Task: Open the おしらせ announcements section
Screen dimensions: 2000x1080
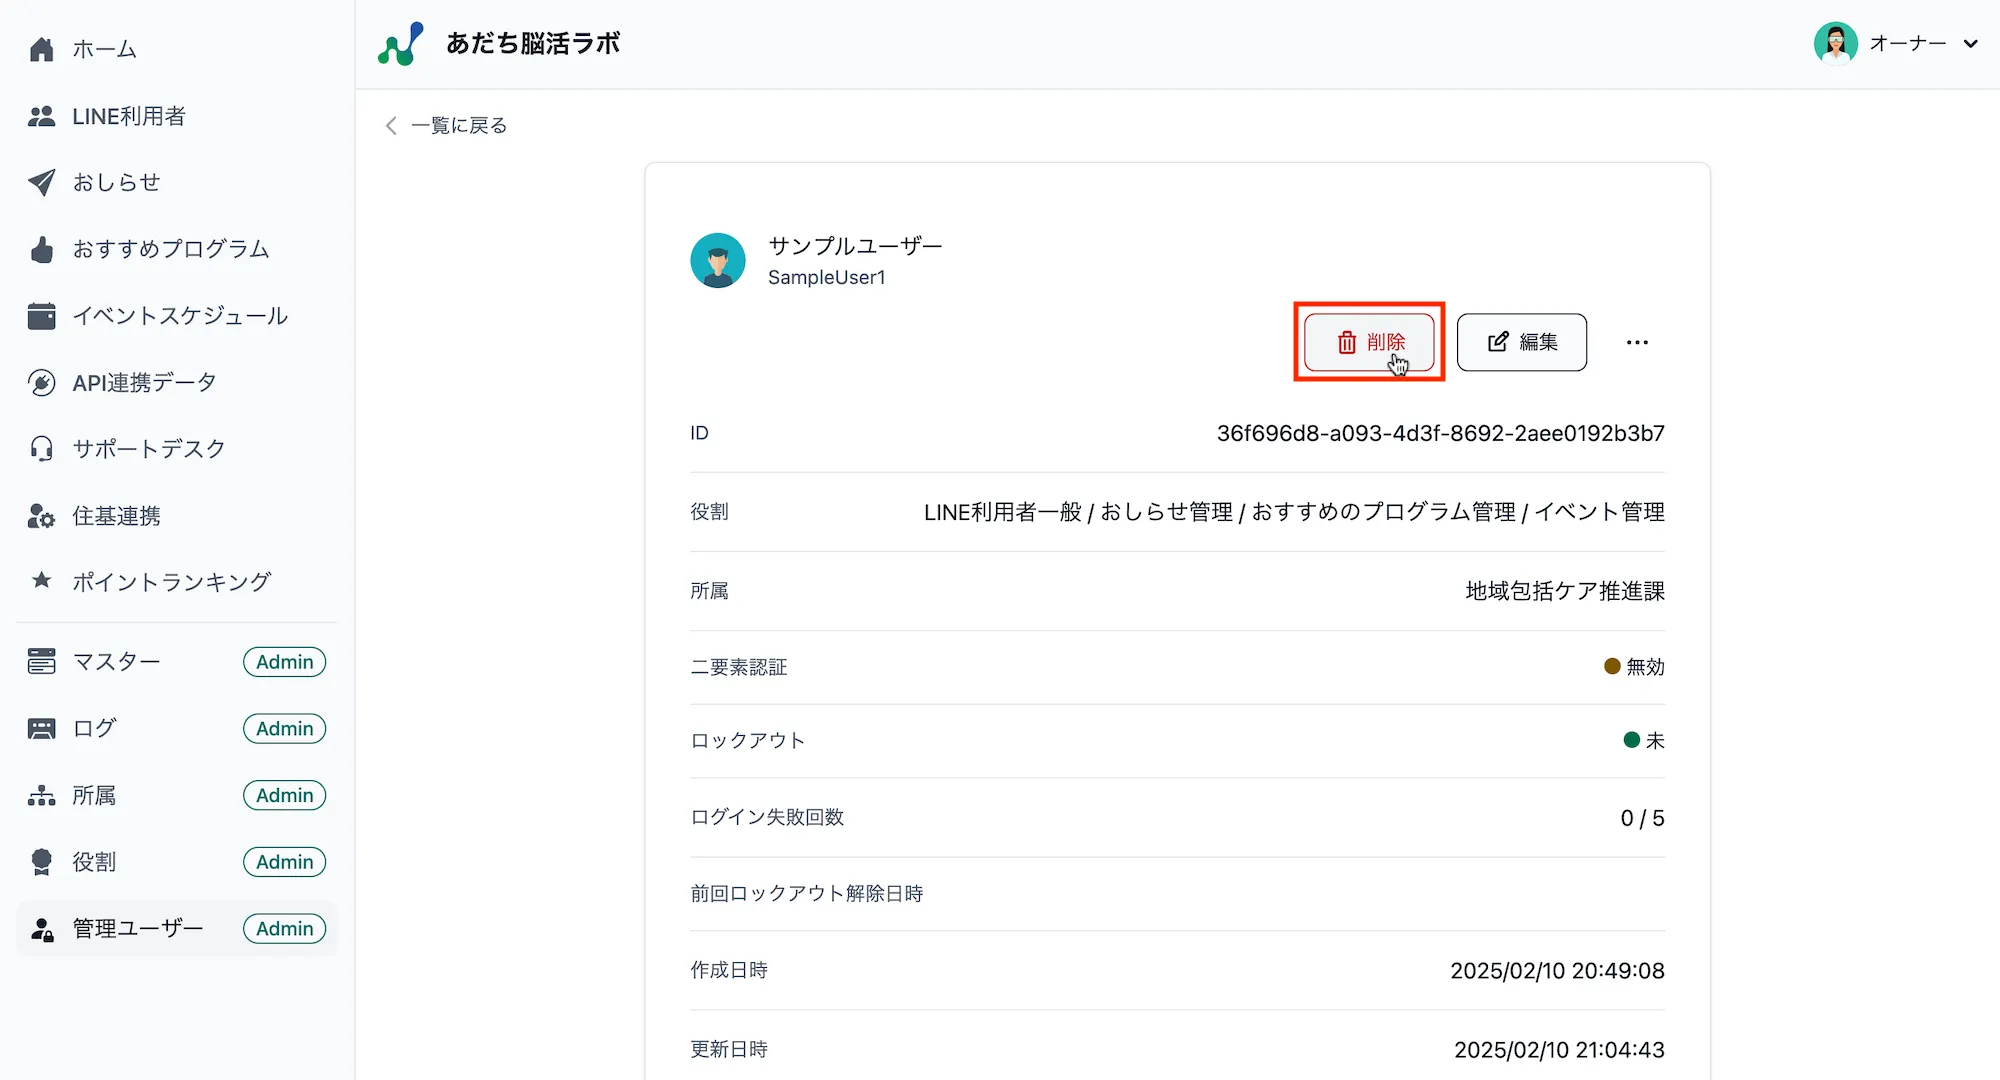Action: [x=117, y=182]
